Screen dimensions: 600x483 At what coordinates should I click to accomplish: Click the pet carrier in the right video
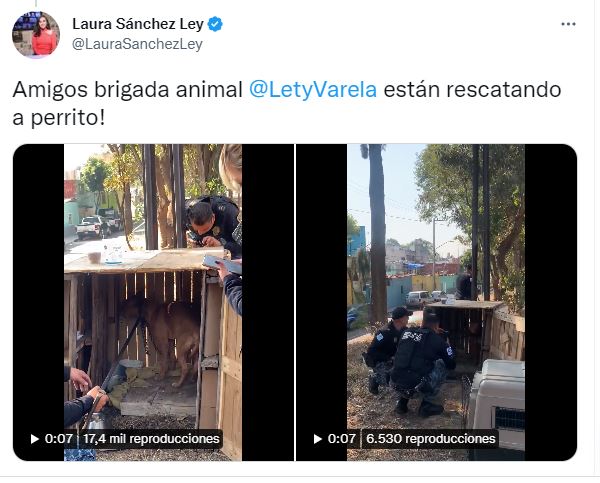point(497,406)
